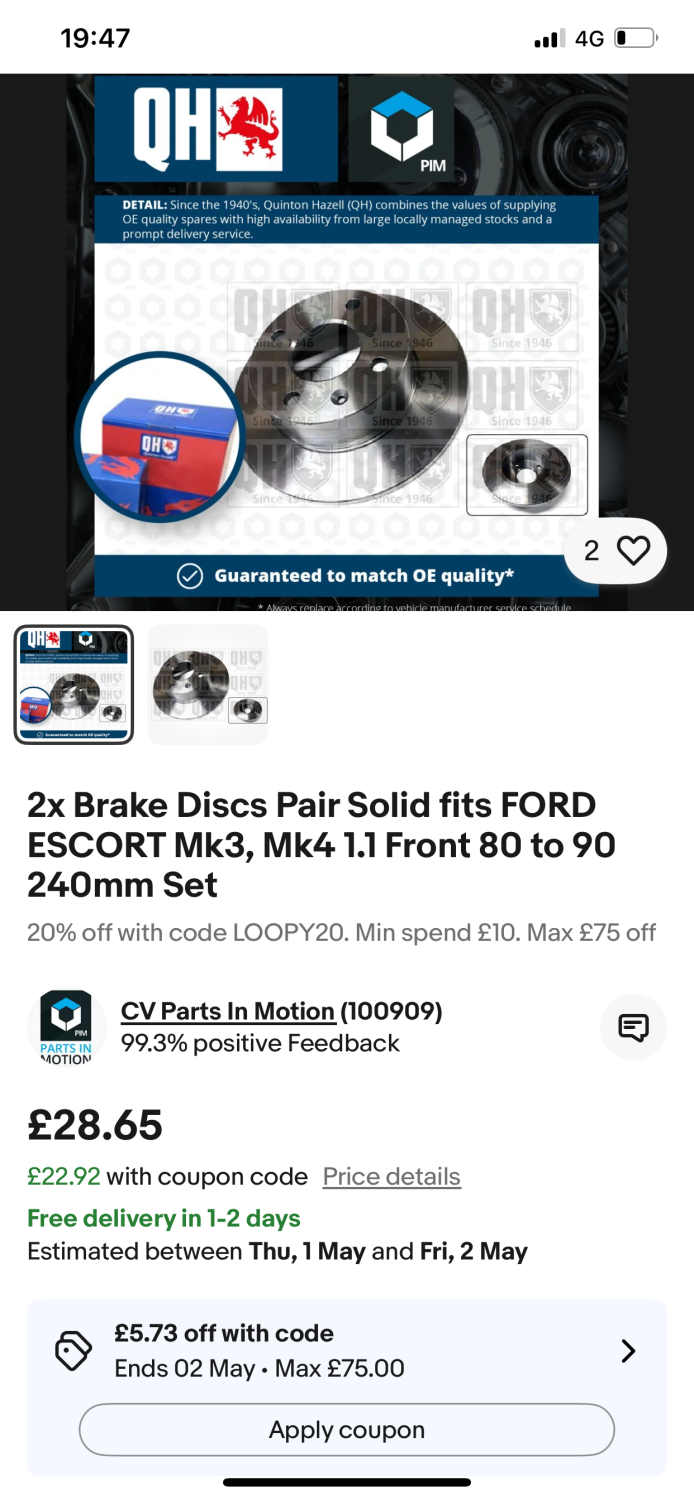Open the Price details link

[392, 1176]
